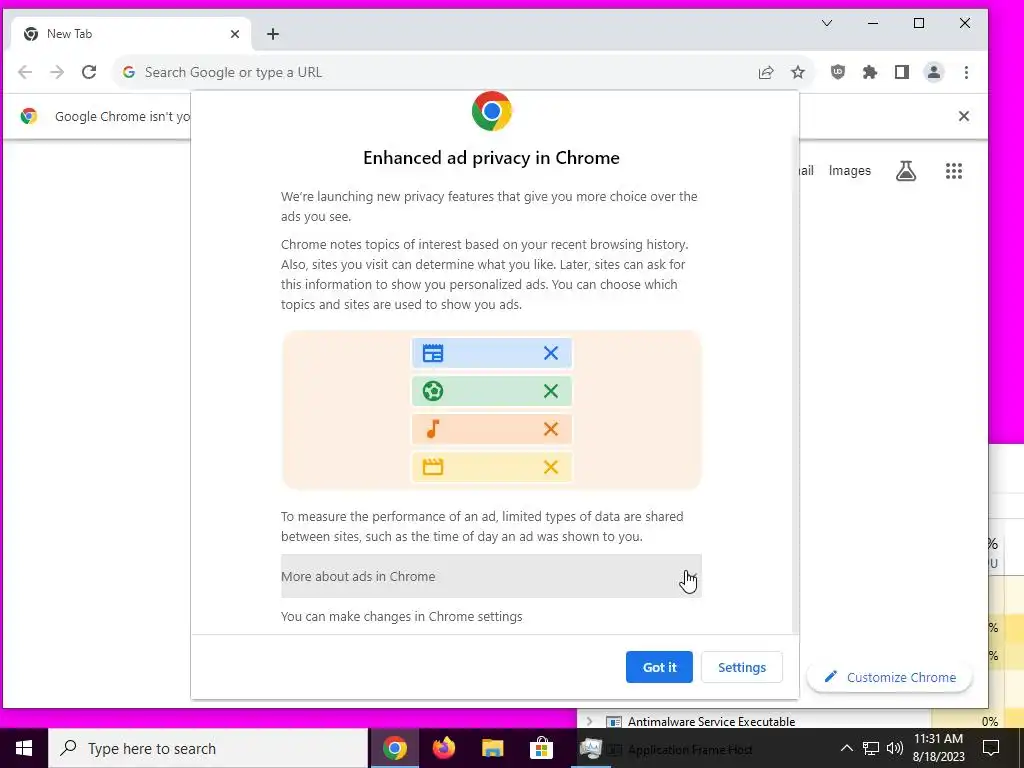The width and height of the screenshot is (1024, 768).
Task: Select the New Tab tab
Action: pyautogui.click(x=131, y=34)
